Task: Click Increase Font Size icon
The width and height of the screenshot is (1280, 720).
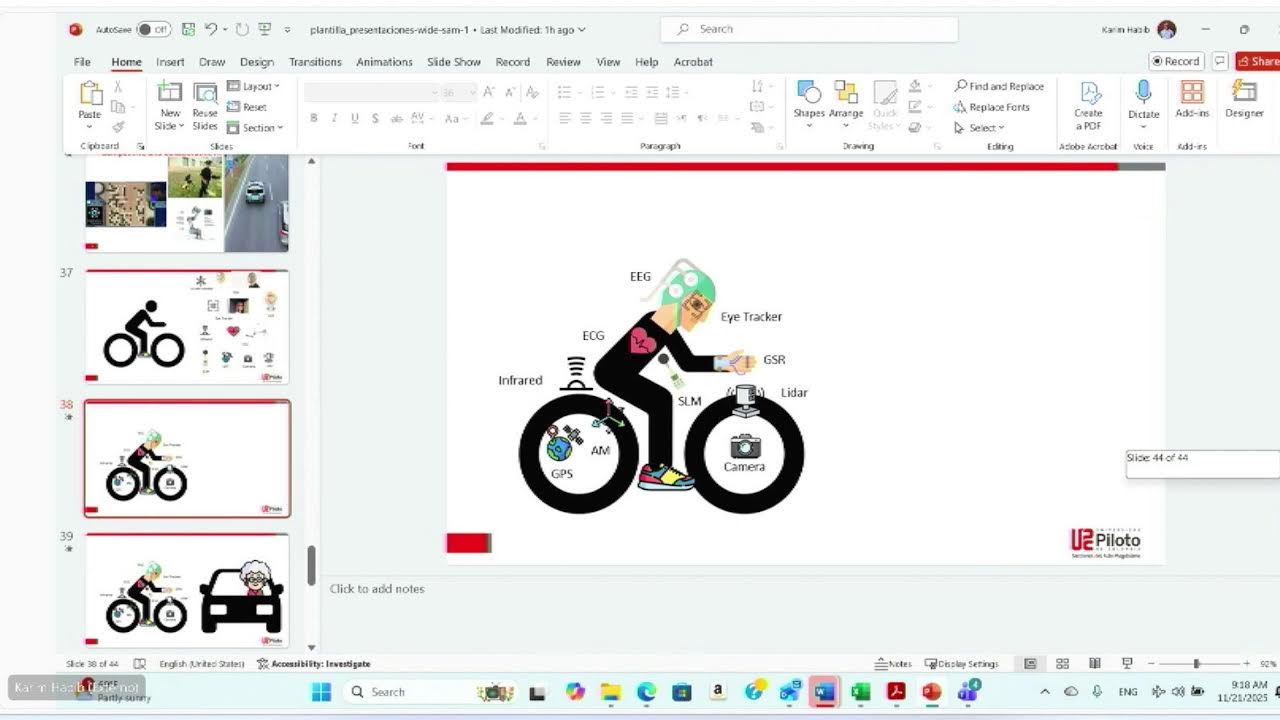Action: coord(489,92)
